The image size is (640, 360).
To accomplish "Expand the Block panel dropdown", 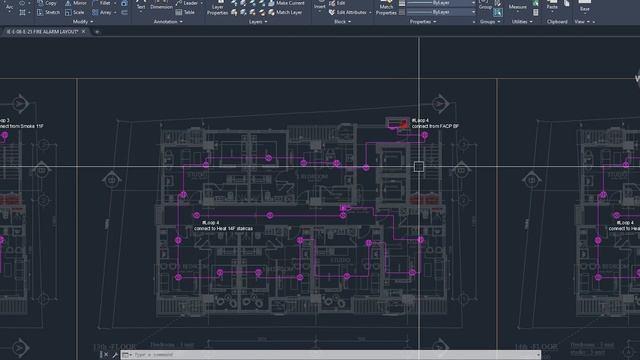I will point(342,22).
